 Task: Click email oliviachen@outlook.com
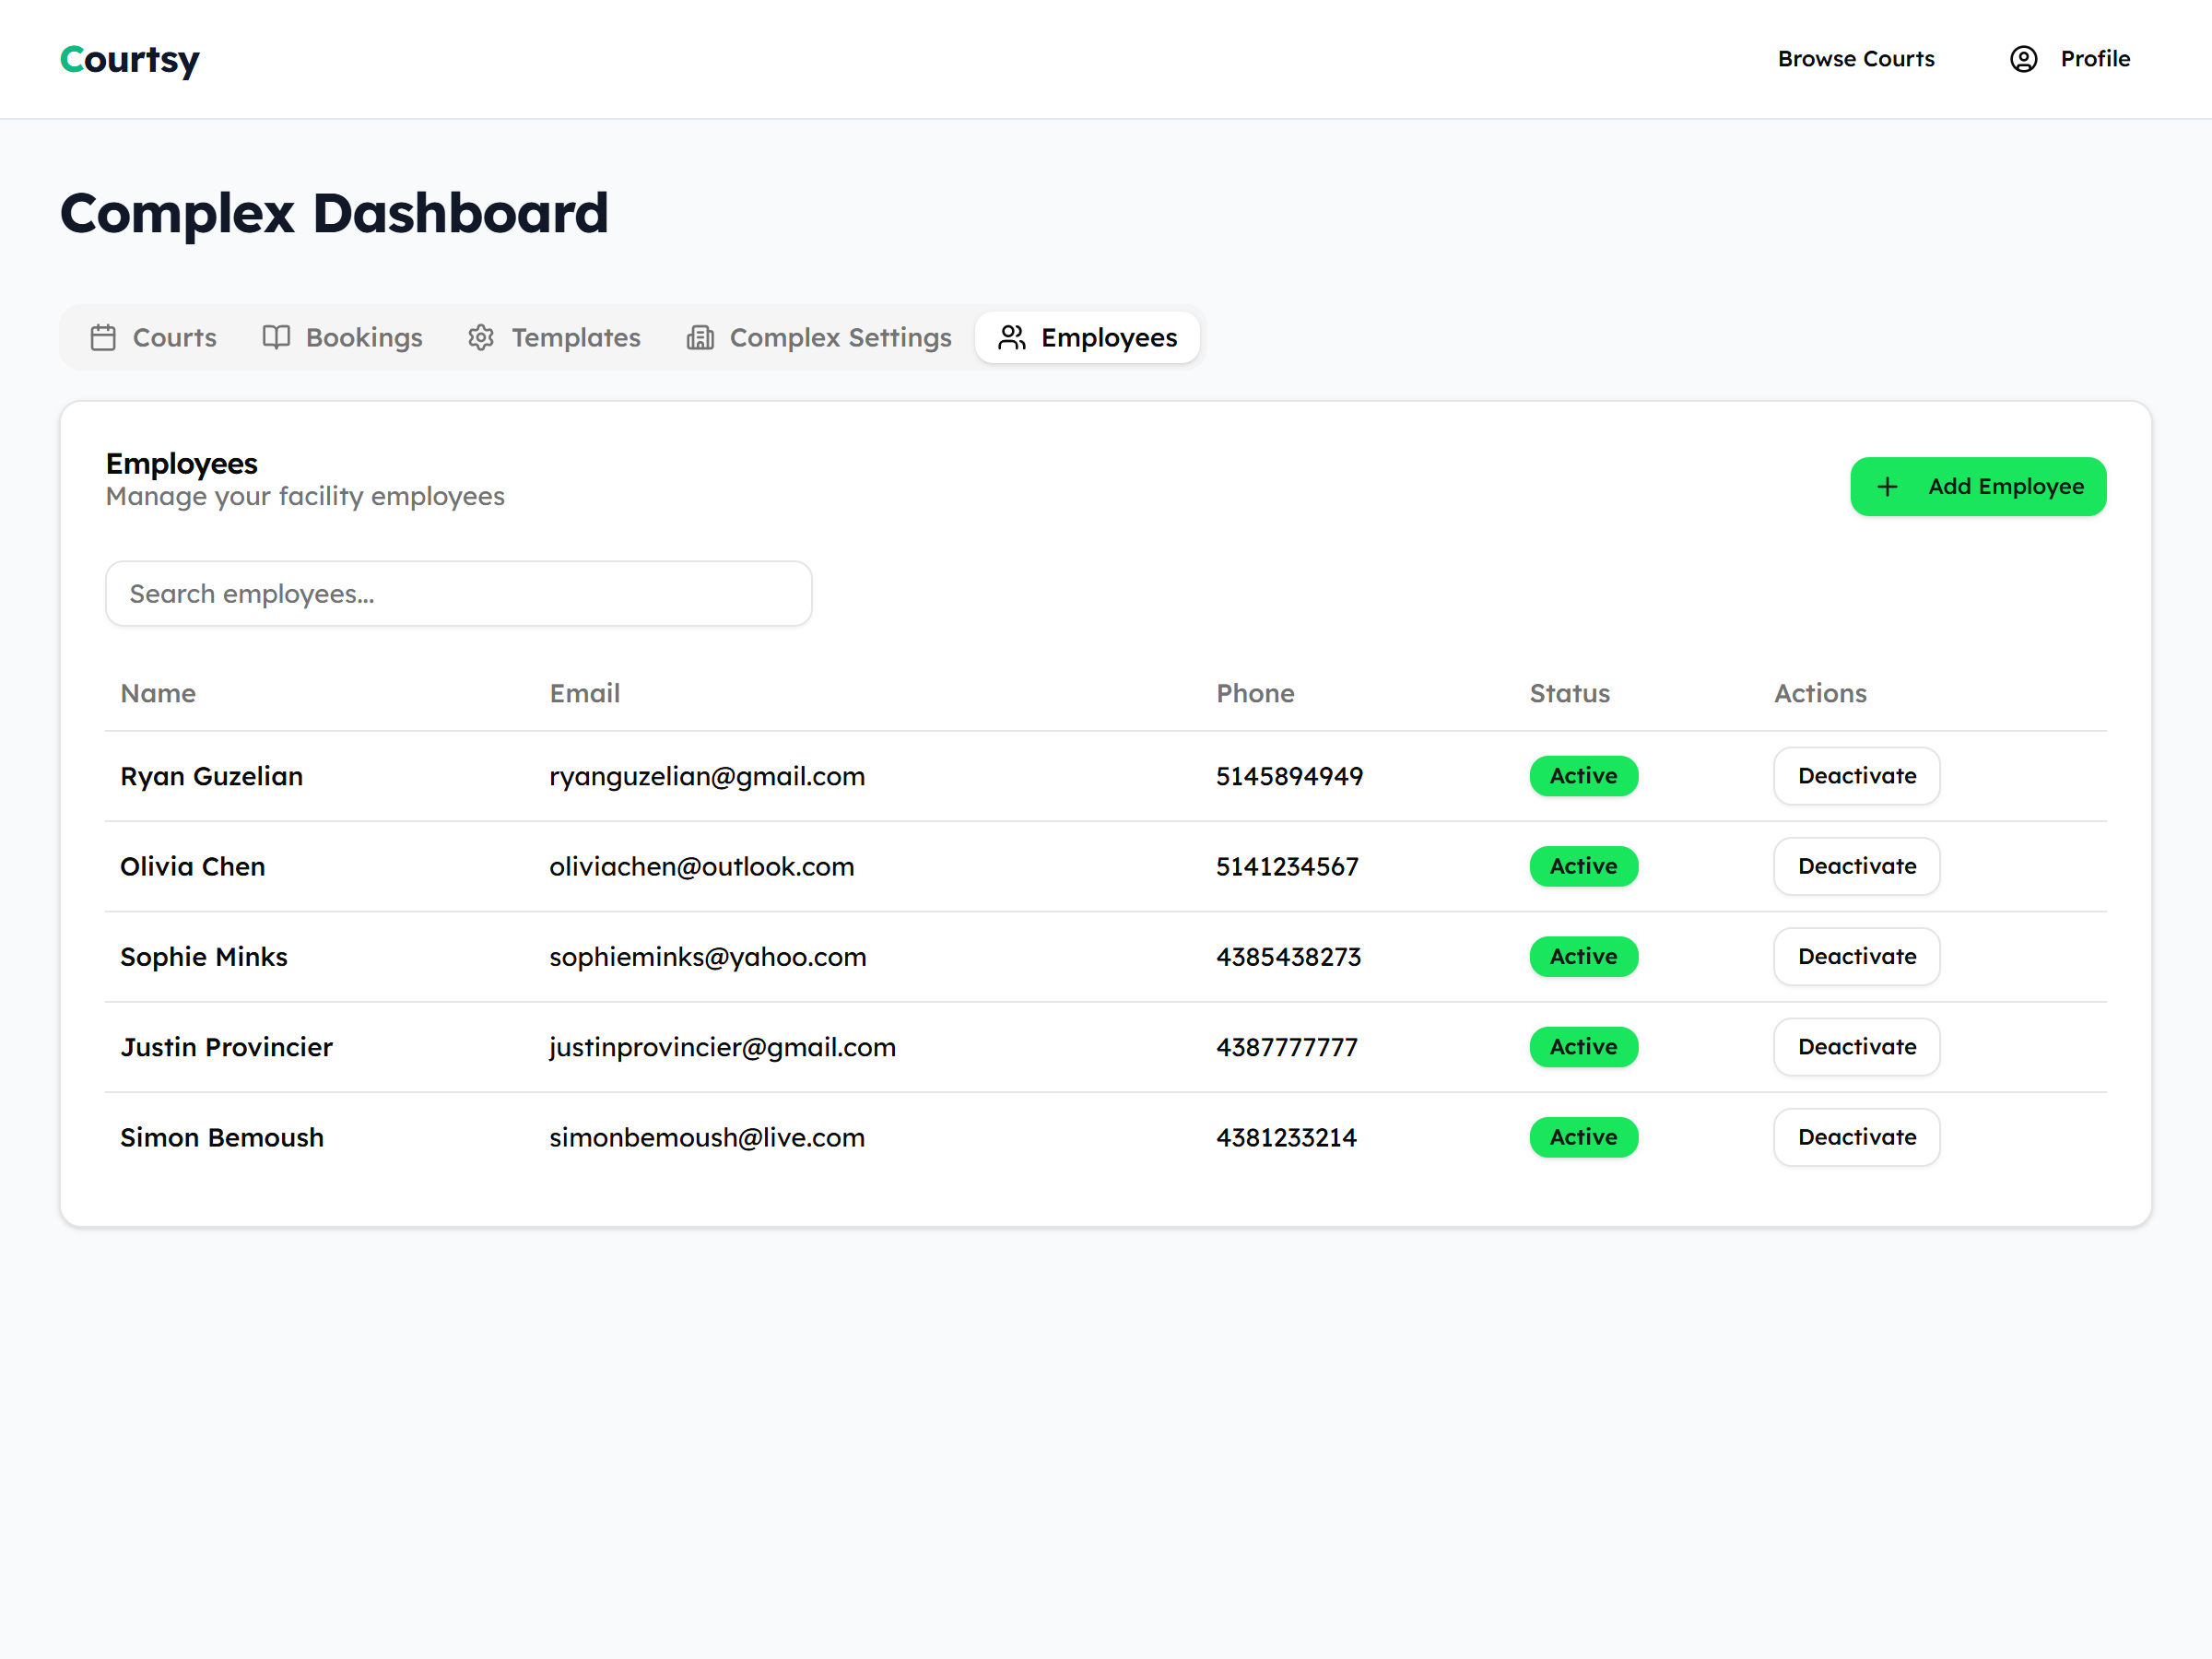click(x=702, y=867)
